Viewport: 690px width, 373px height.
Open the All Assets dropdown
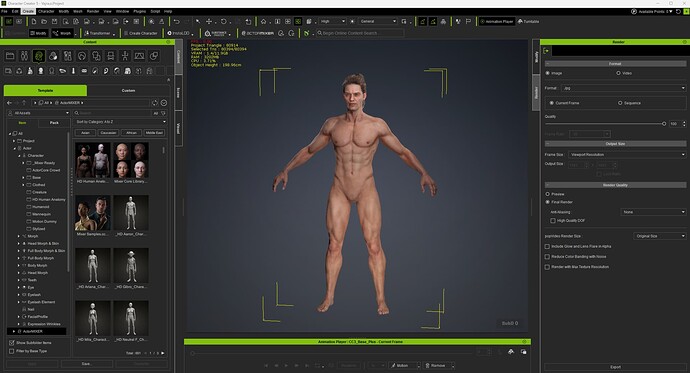click(x=39, y=113)
